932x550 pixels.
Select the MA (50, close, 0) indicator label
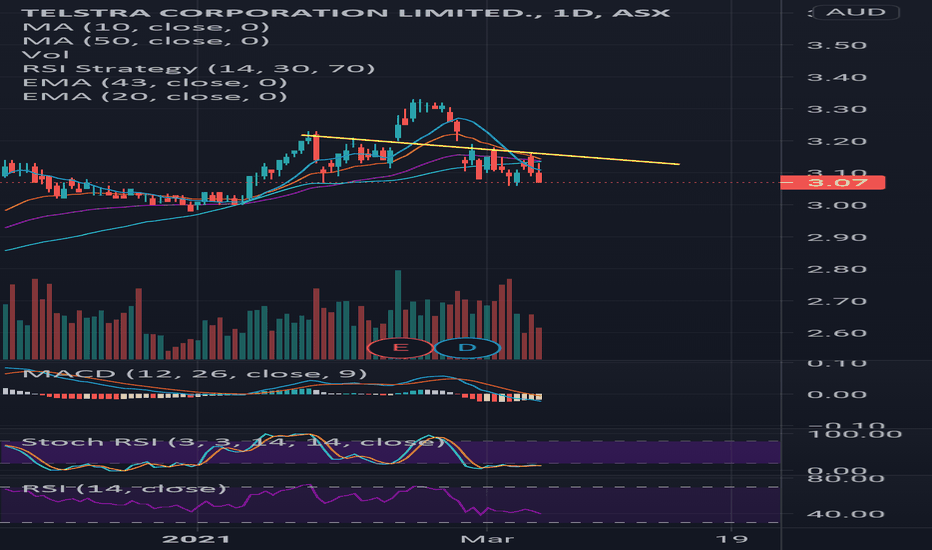[146, 40]
